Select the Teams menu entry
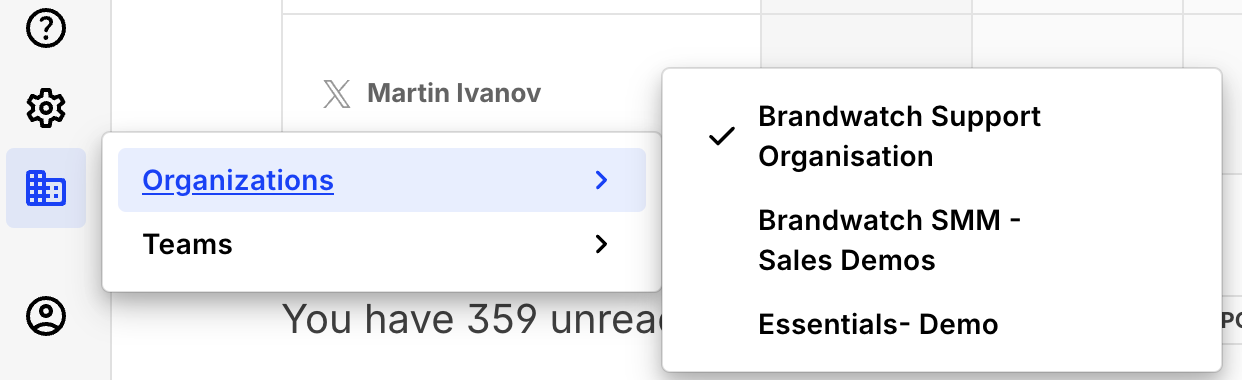This screenshot has width=1242, height=380. click(382, 244)
